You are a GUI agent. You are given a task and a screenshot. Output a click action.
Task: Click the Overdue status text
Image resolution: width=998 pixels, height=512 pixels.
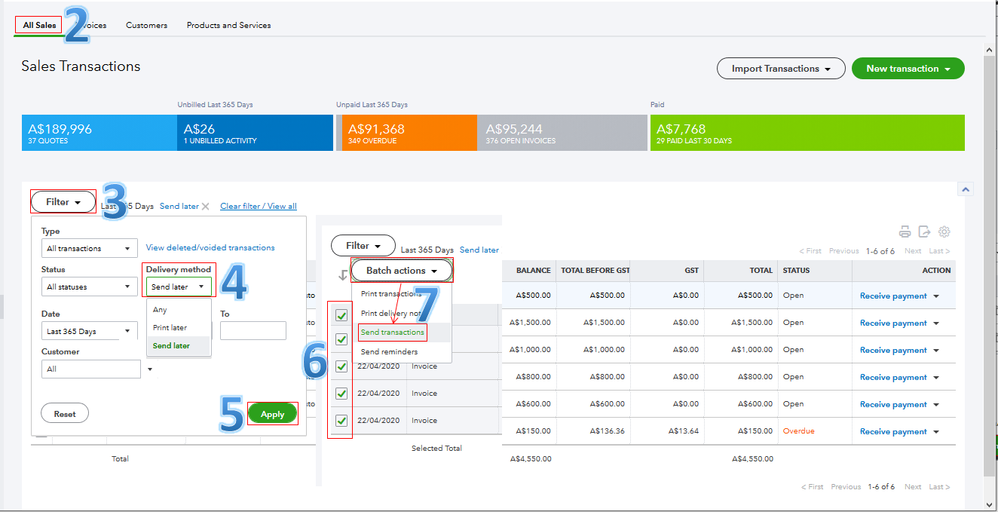pos(799,431)
